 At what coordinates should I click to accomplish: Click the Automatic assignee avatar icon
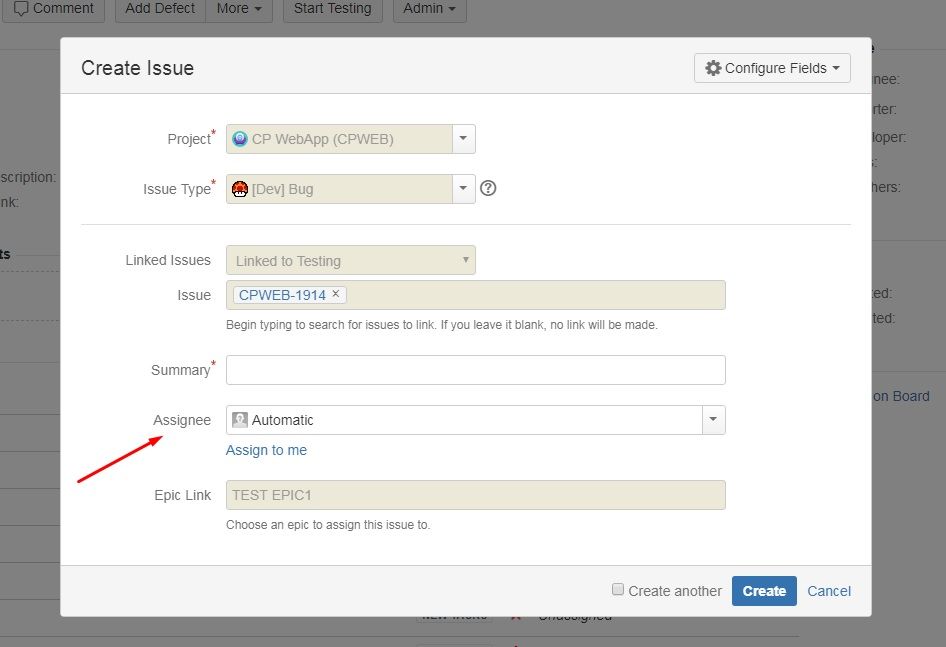[x=240, y=420]
